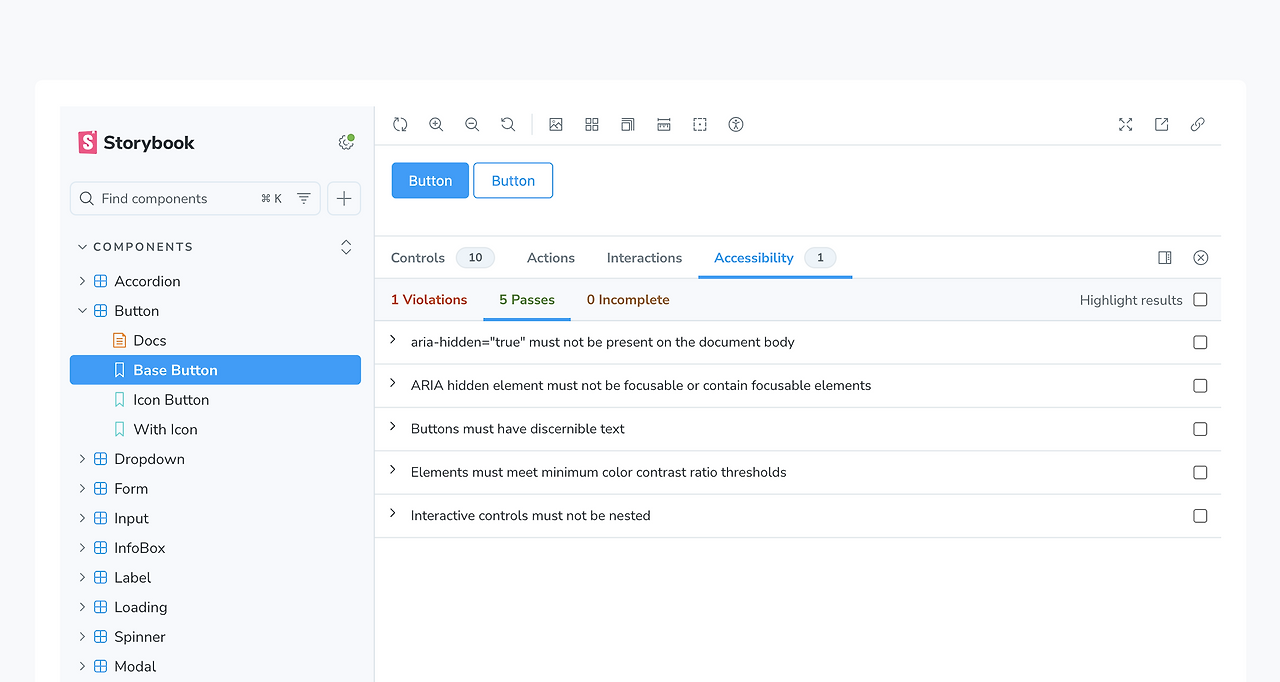
Task: Copy the canvas link
Action: (1198, 124)
